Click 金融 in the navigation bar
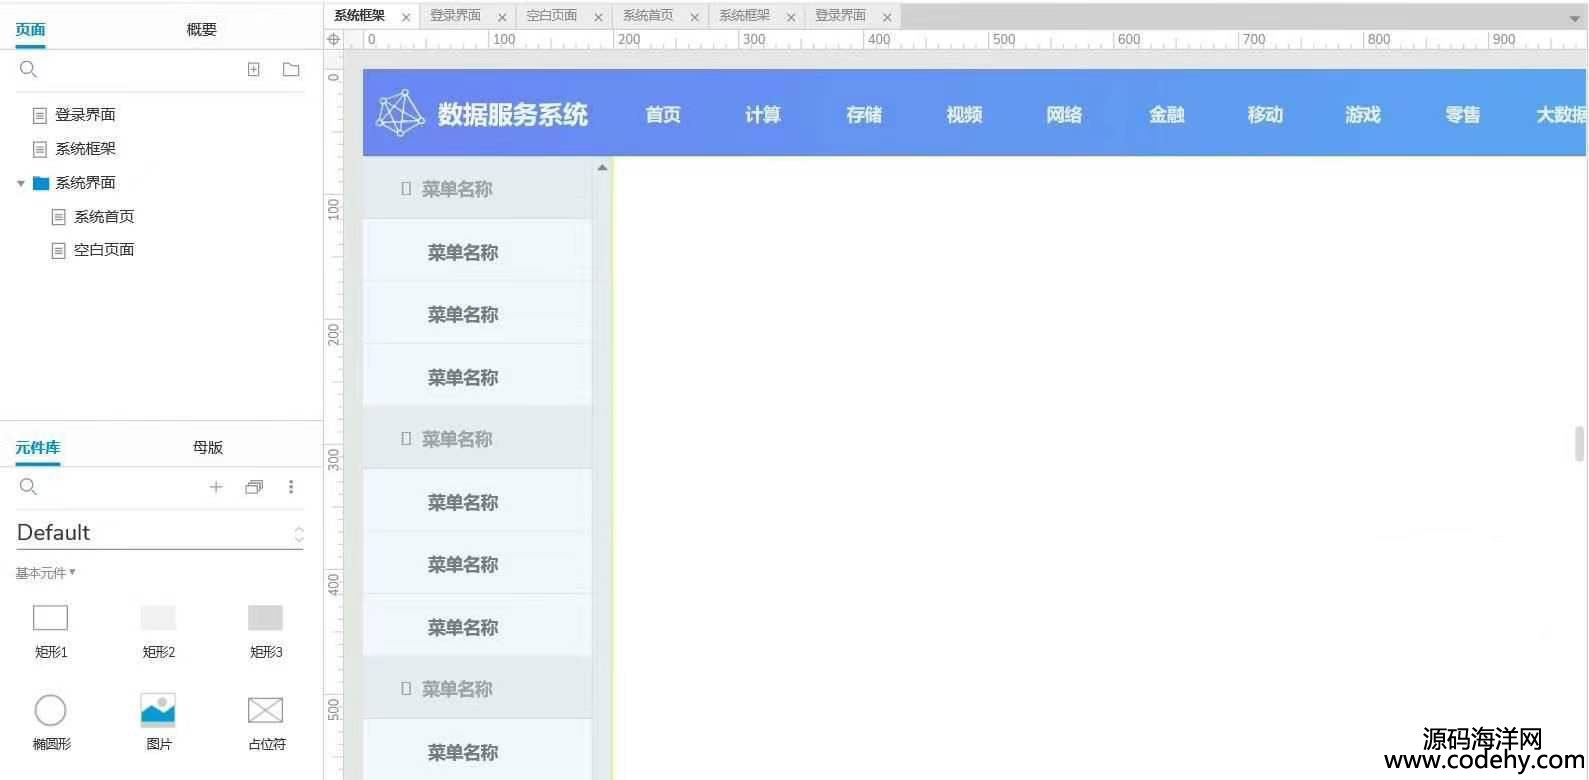1589x780 pixels. click(1166, 114)
